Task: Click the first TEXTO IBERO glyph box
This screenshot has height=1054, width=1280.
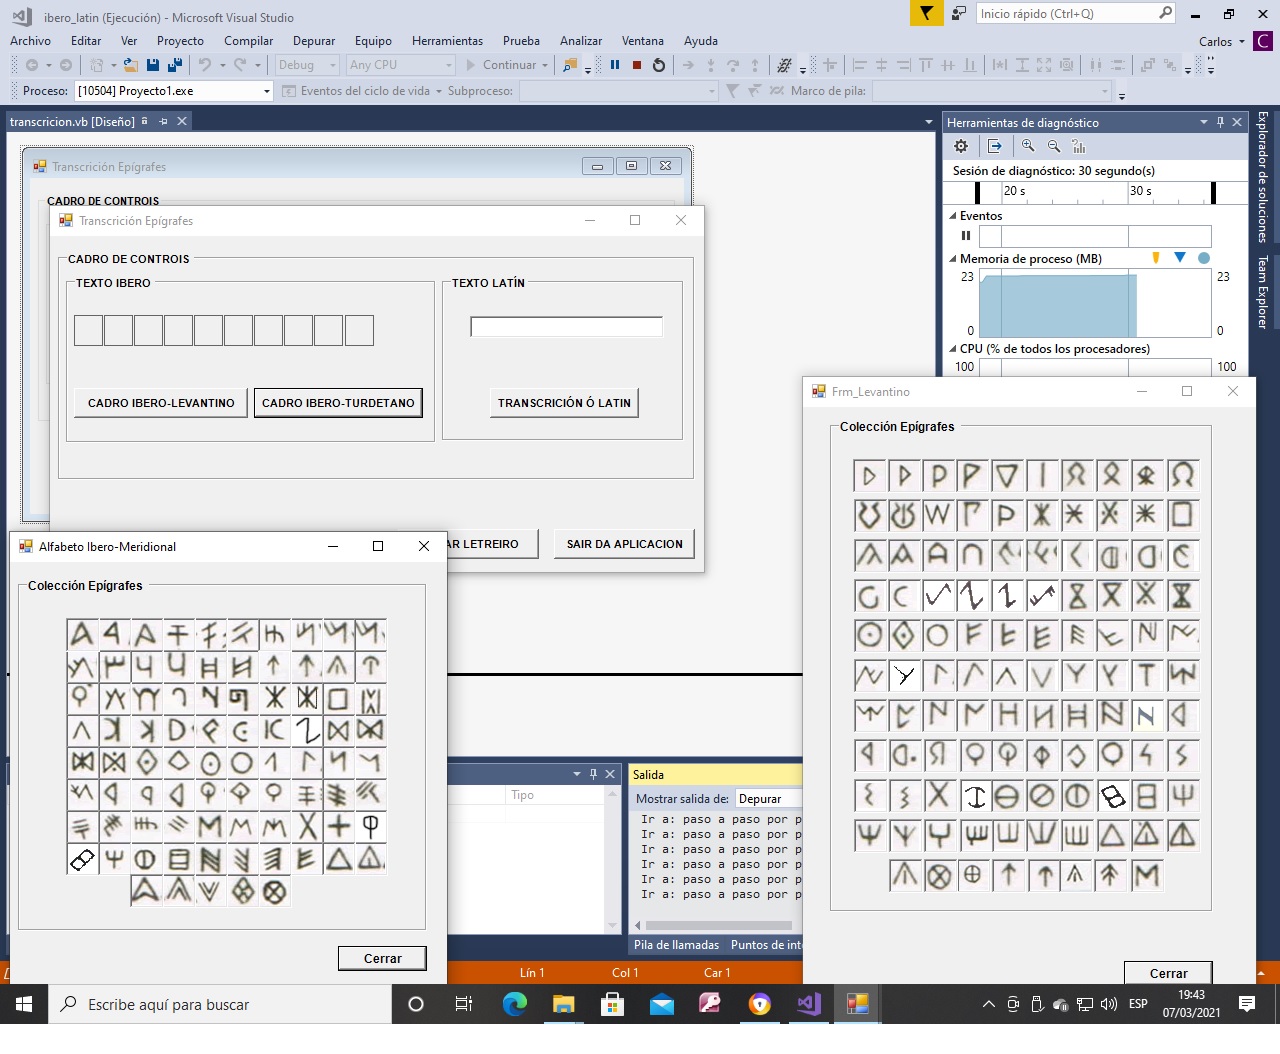Action: click(89, 330)
